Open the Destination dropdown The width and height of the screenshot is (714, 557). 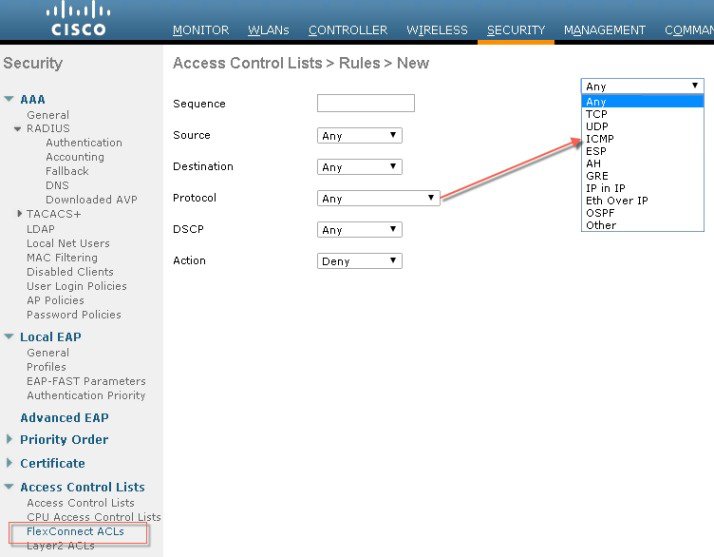[359, 167]
